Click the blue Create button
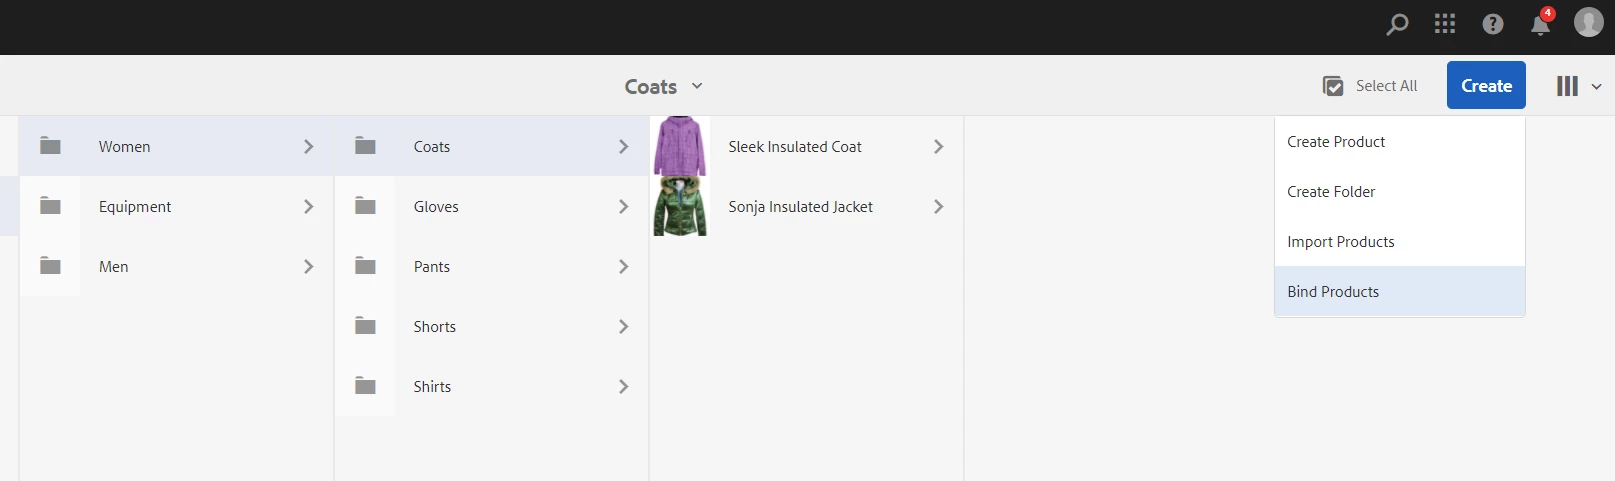 coord(1486,85)
